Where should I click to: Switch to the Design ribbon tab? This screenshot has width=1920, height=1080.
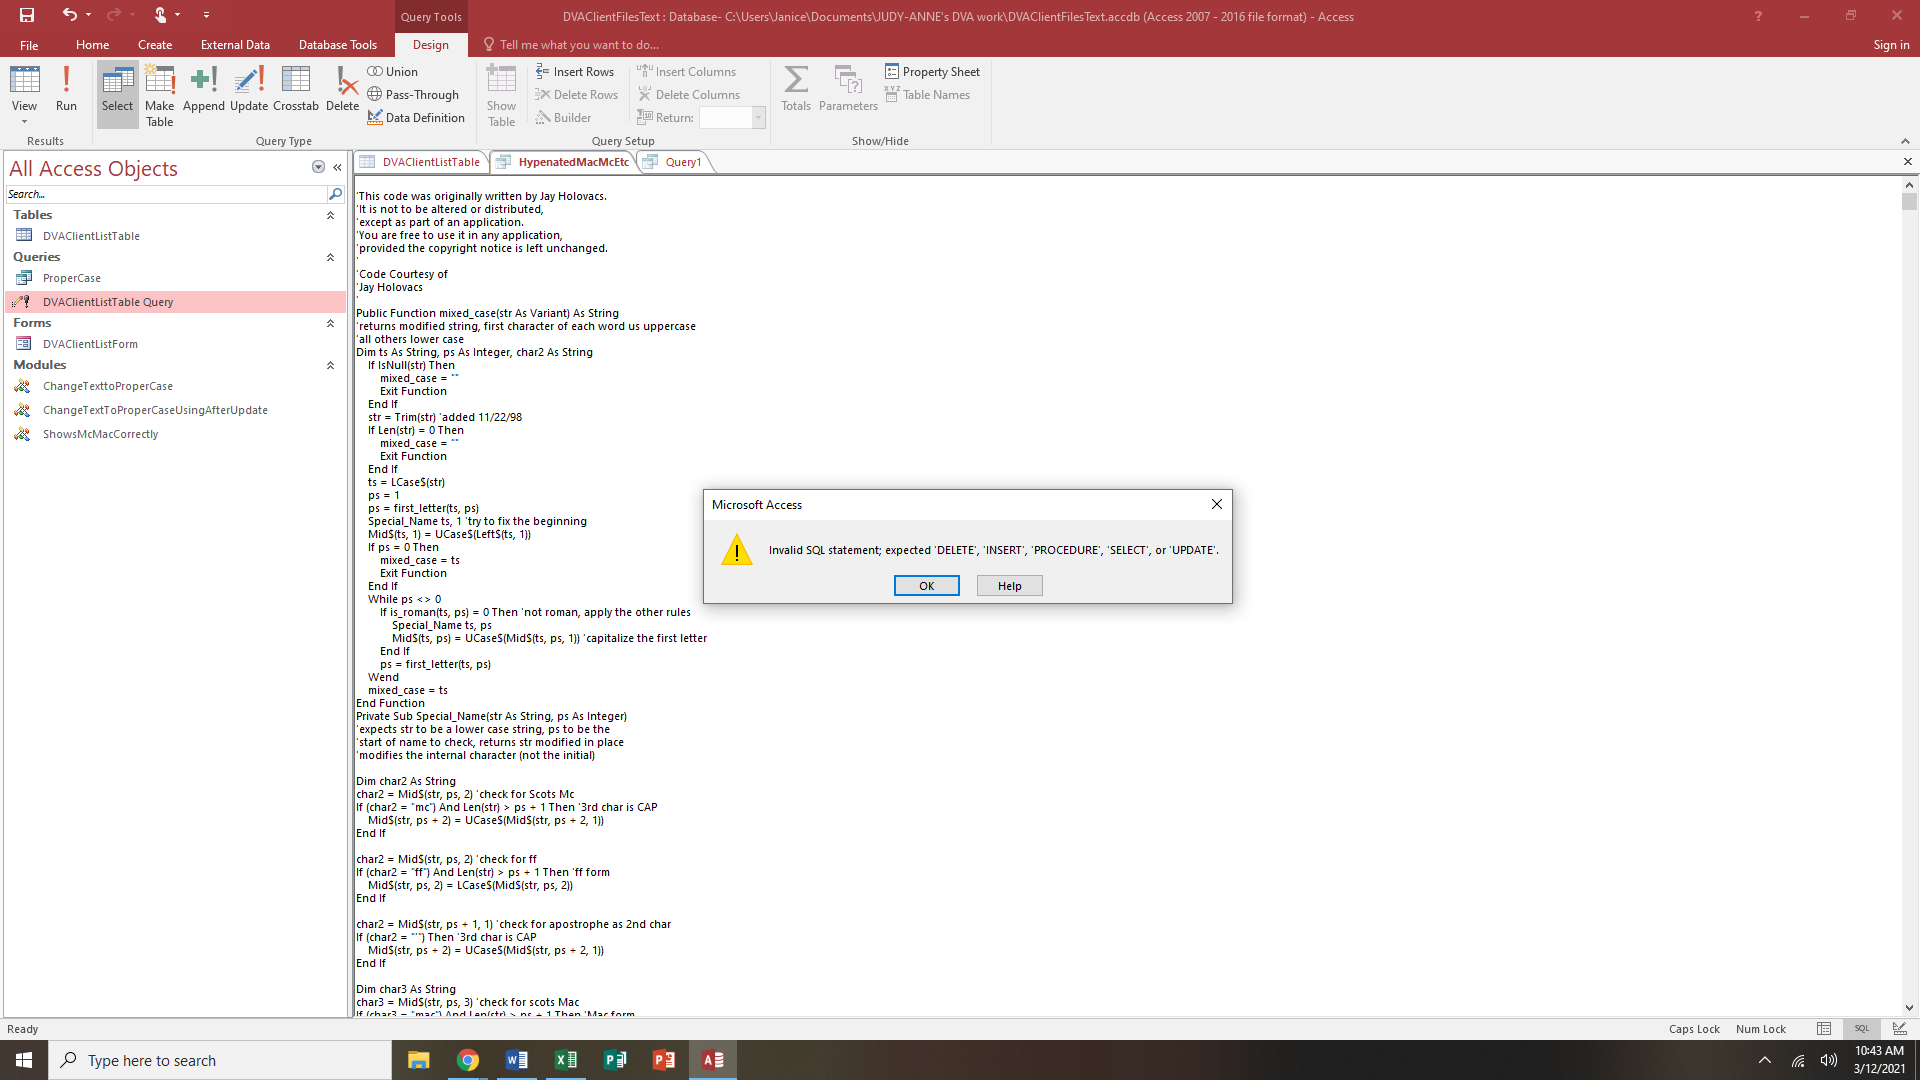click(x=431, y=45)
